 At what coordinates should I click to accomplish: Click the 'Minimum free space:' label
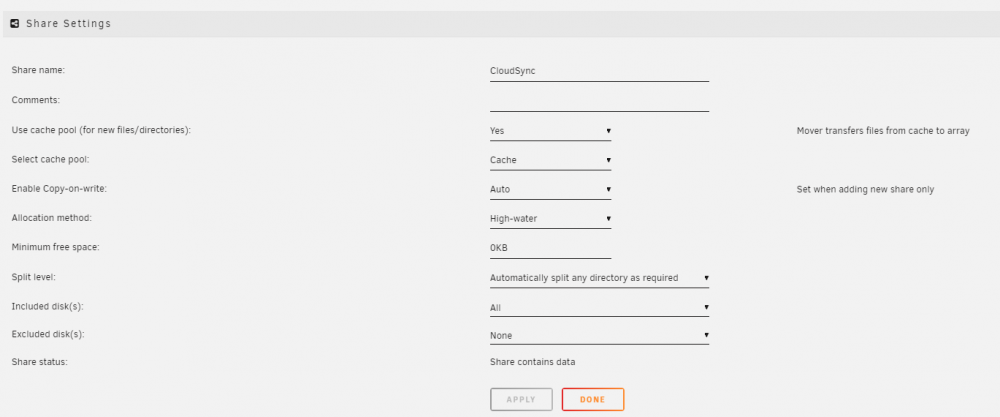click(56, 247)
